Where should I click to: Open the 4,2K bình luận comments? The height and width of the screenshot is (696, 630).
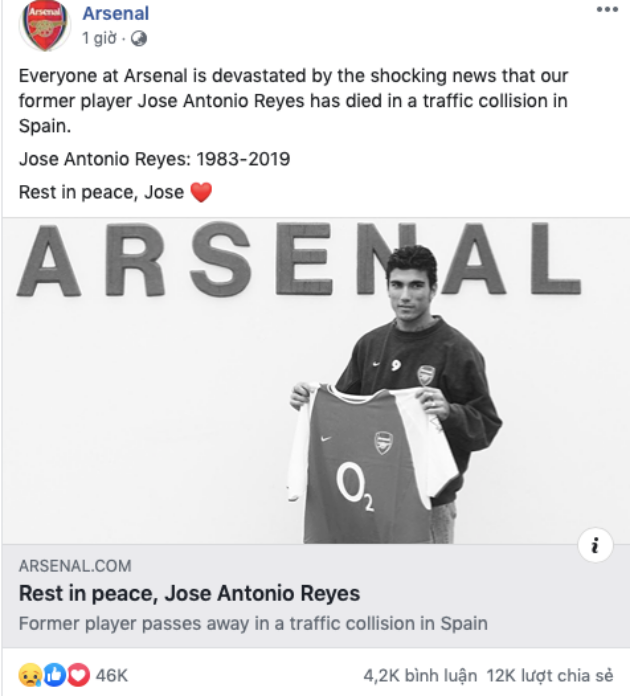[x=421, y=675]
